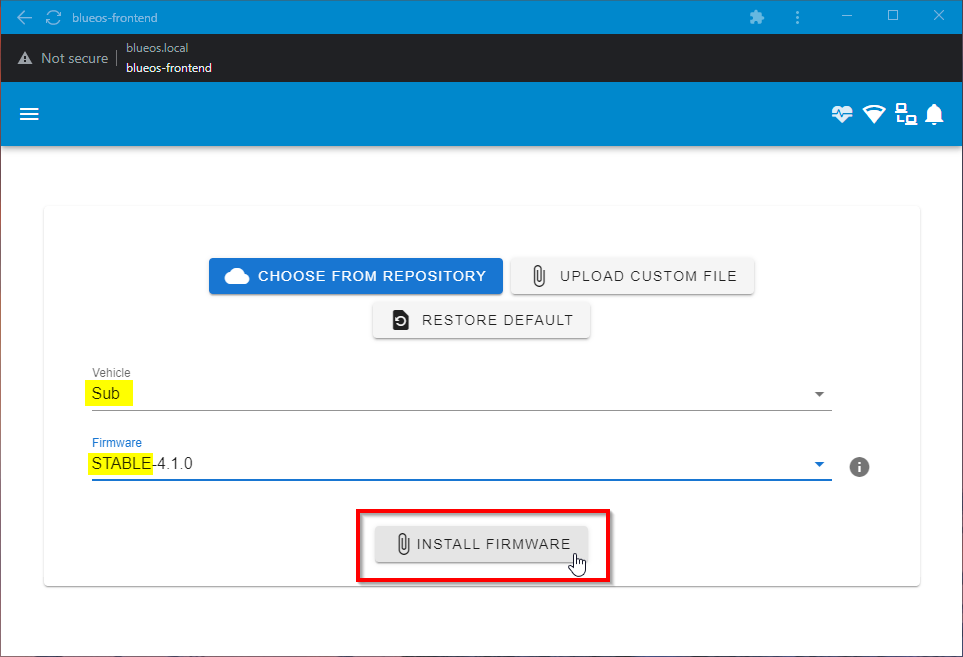Click CHOOSE FROM REPOSITORY

(x=355, y=276)
